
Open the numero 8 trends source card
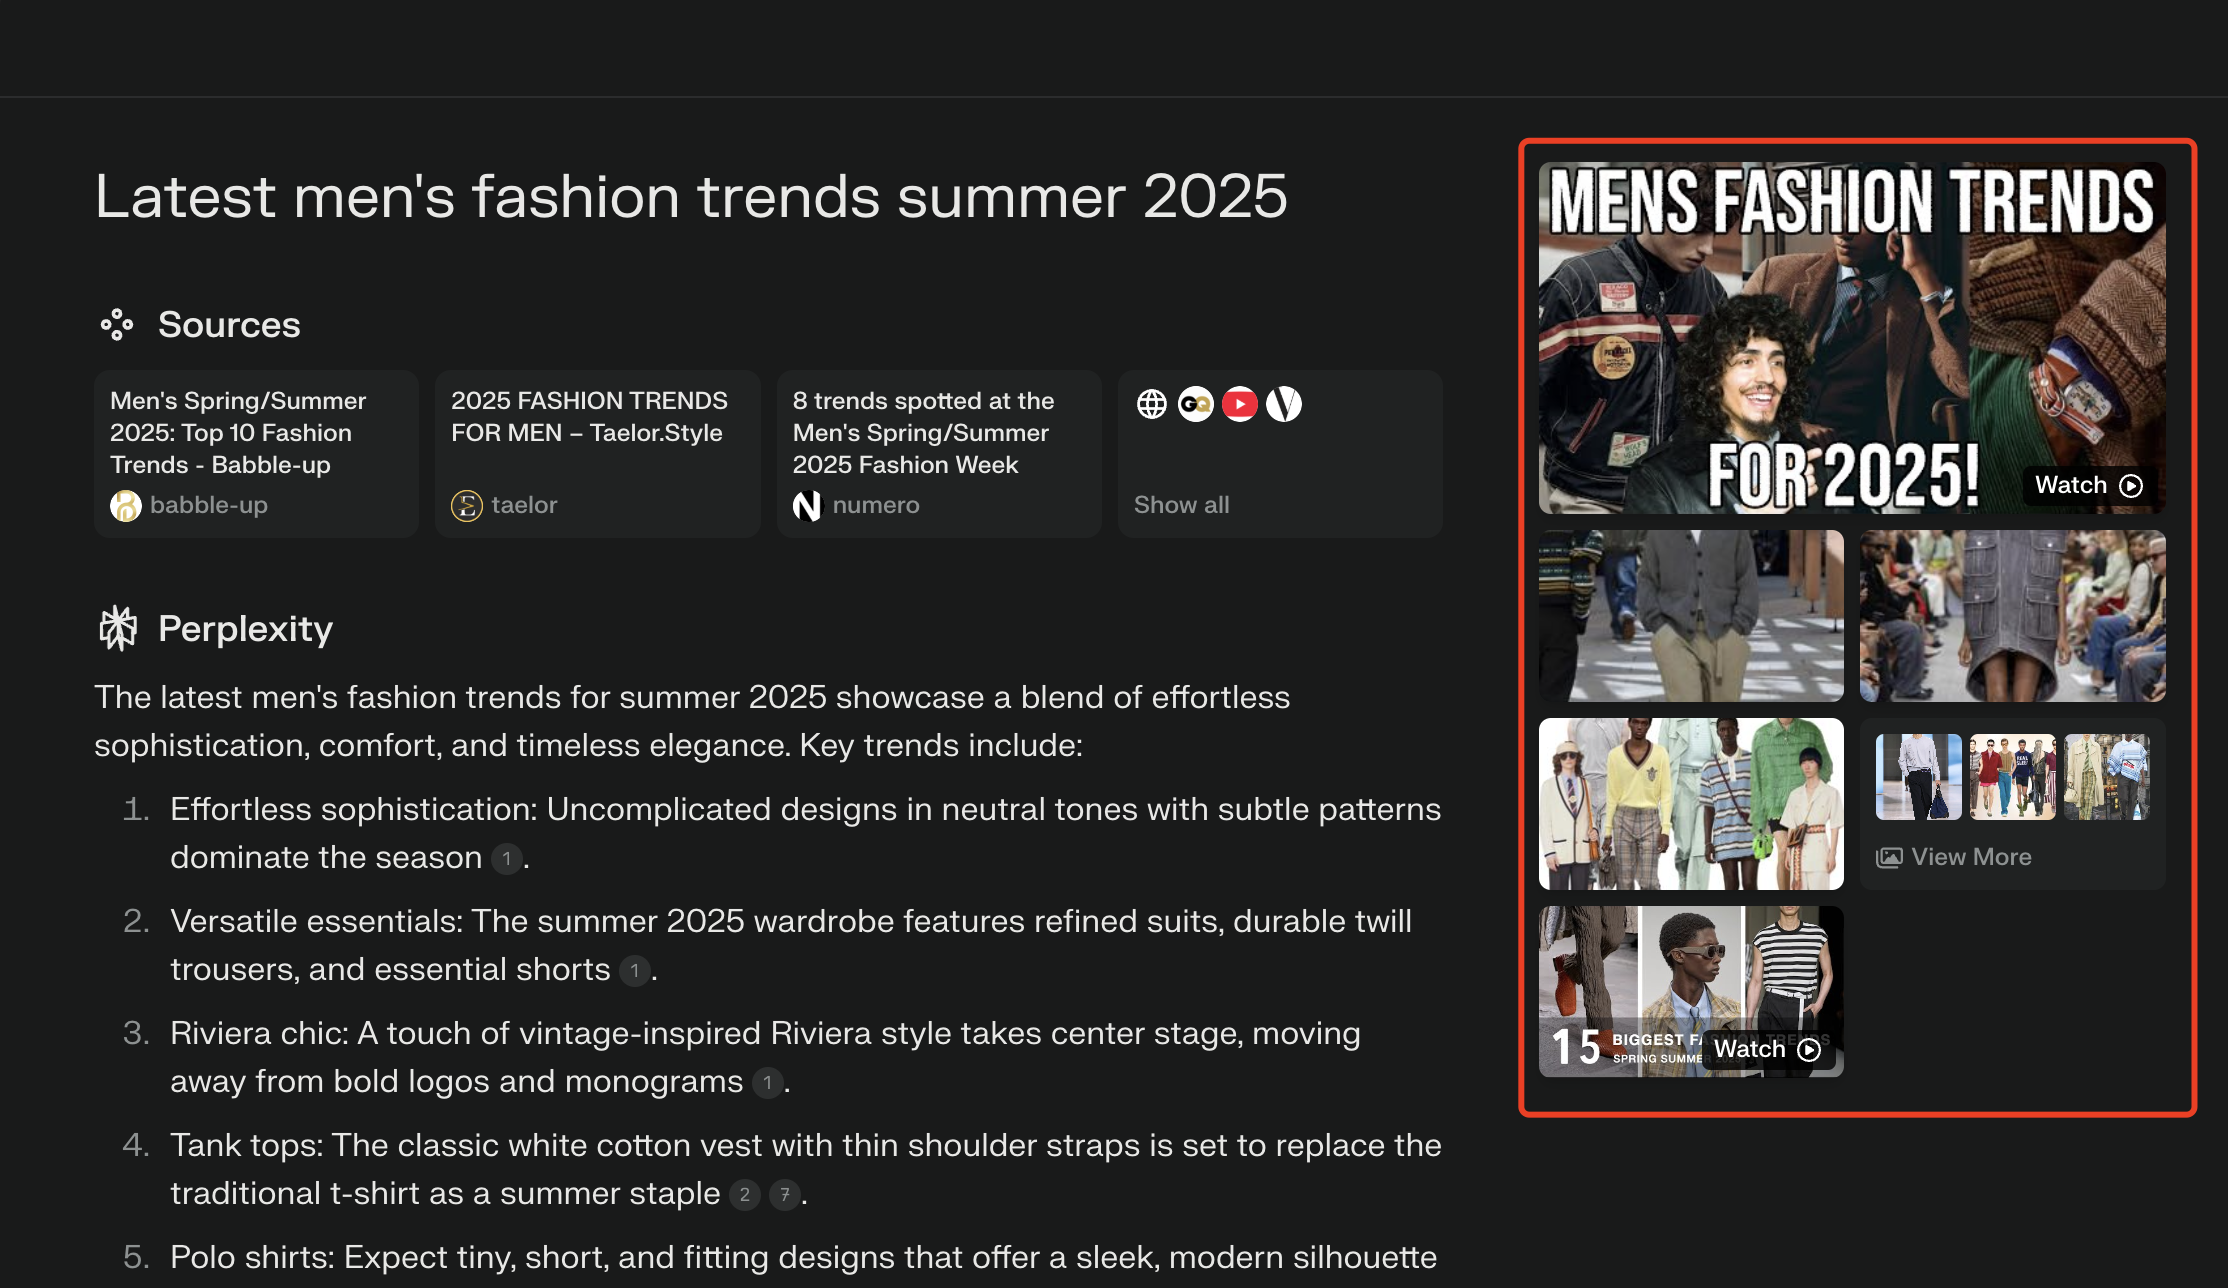point(922,433)
